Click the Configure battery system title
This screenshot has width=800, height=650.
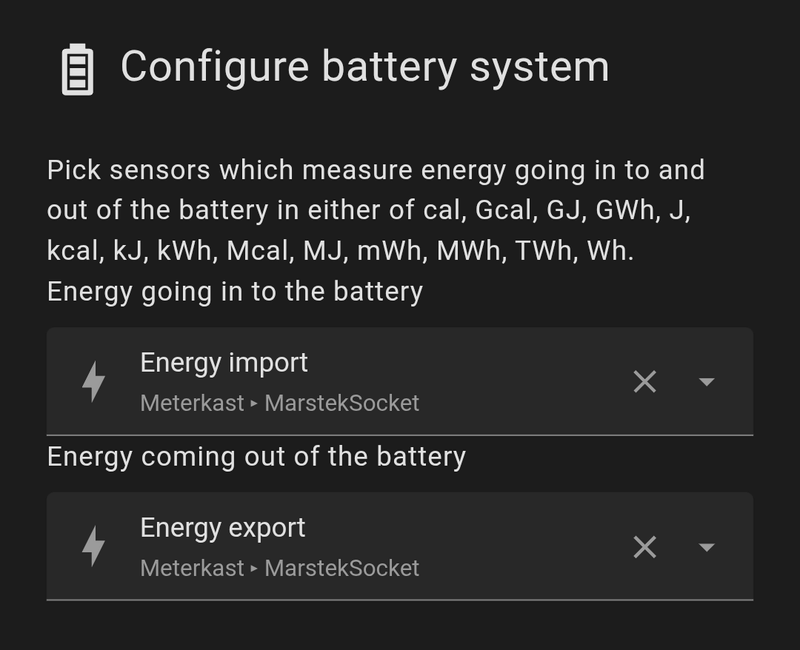coord(364,67)
